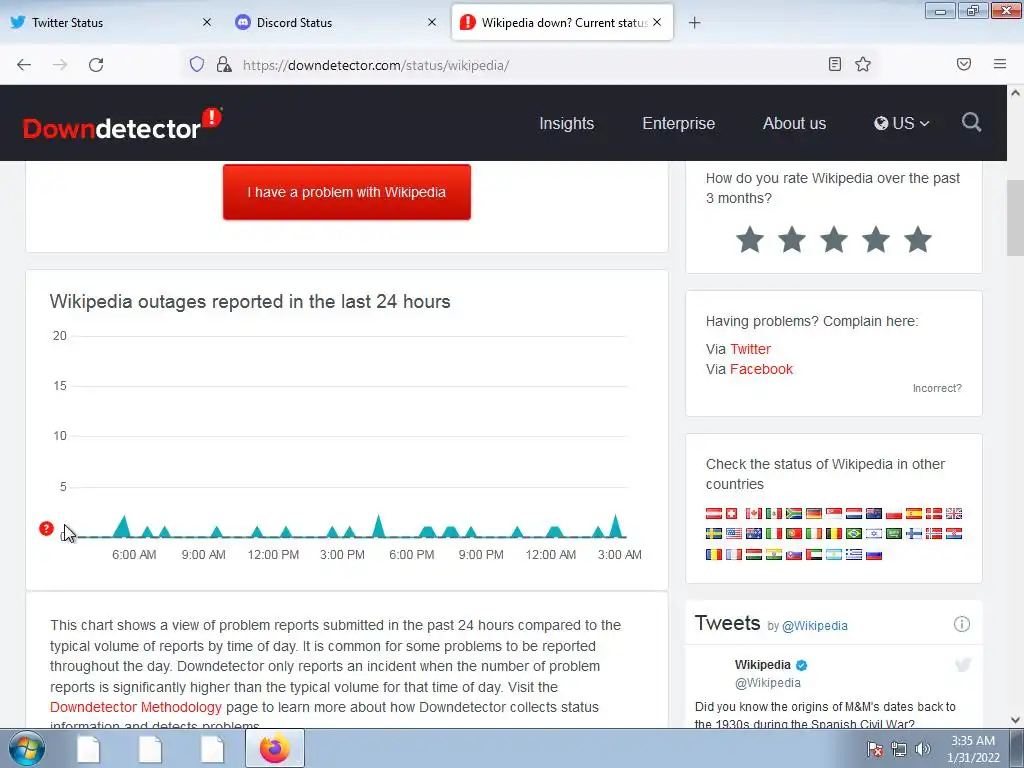The height and width of the screenshot is (768, 1024).
Task: Select the Israel flag
Action: pos(874,534)
